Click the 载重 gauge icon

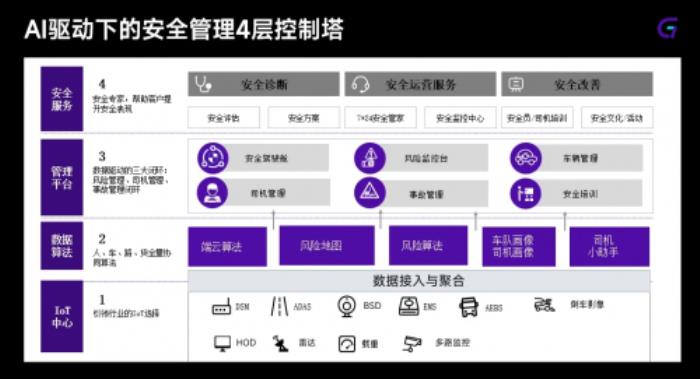pyautogui.click(x=347, y=344)
